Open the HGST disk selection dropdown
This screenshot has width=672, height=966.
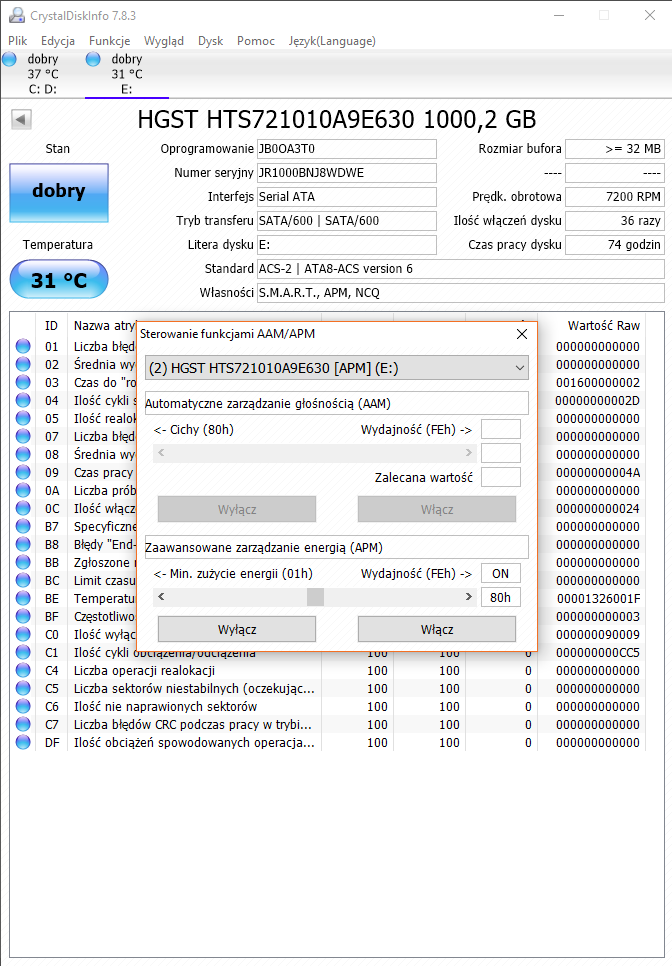tap(337, 368)
